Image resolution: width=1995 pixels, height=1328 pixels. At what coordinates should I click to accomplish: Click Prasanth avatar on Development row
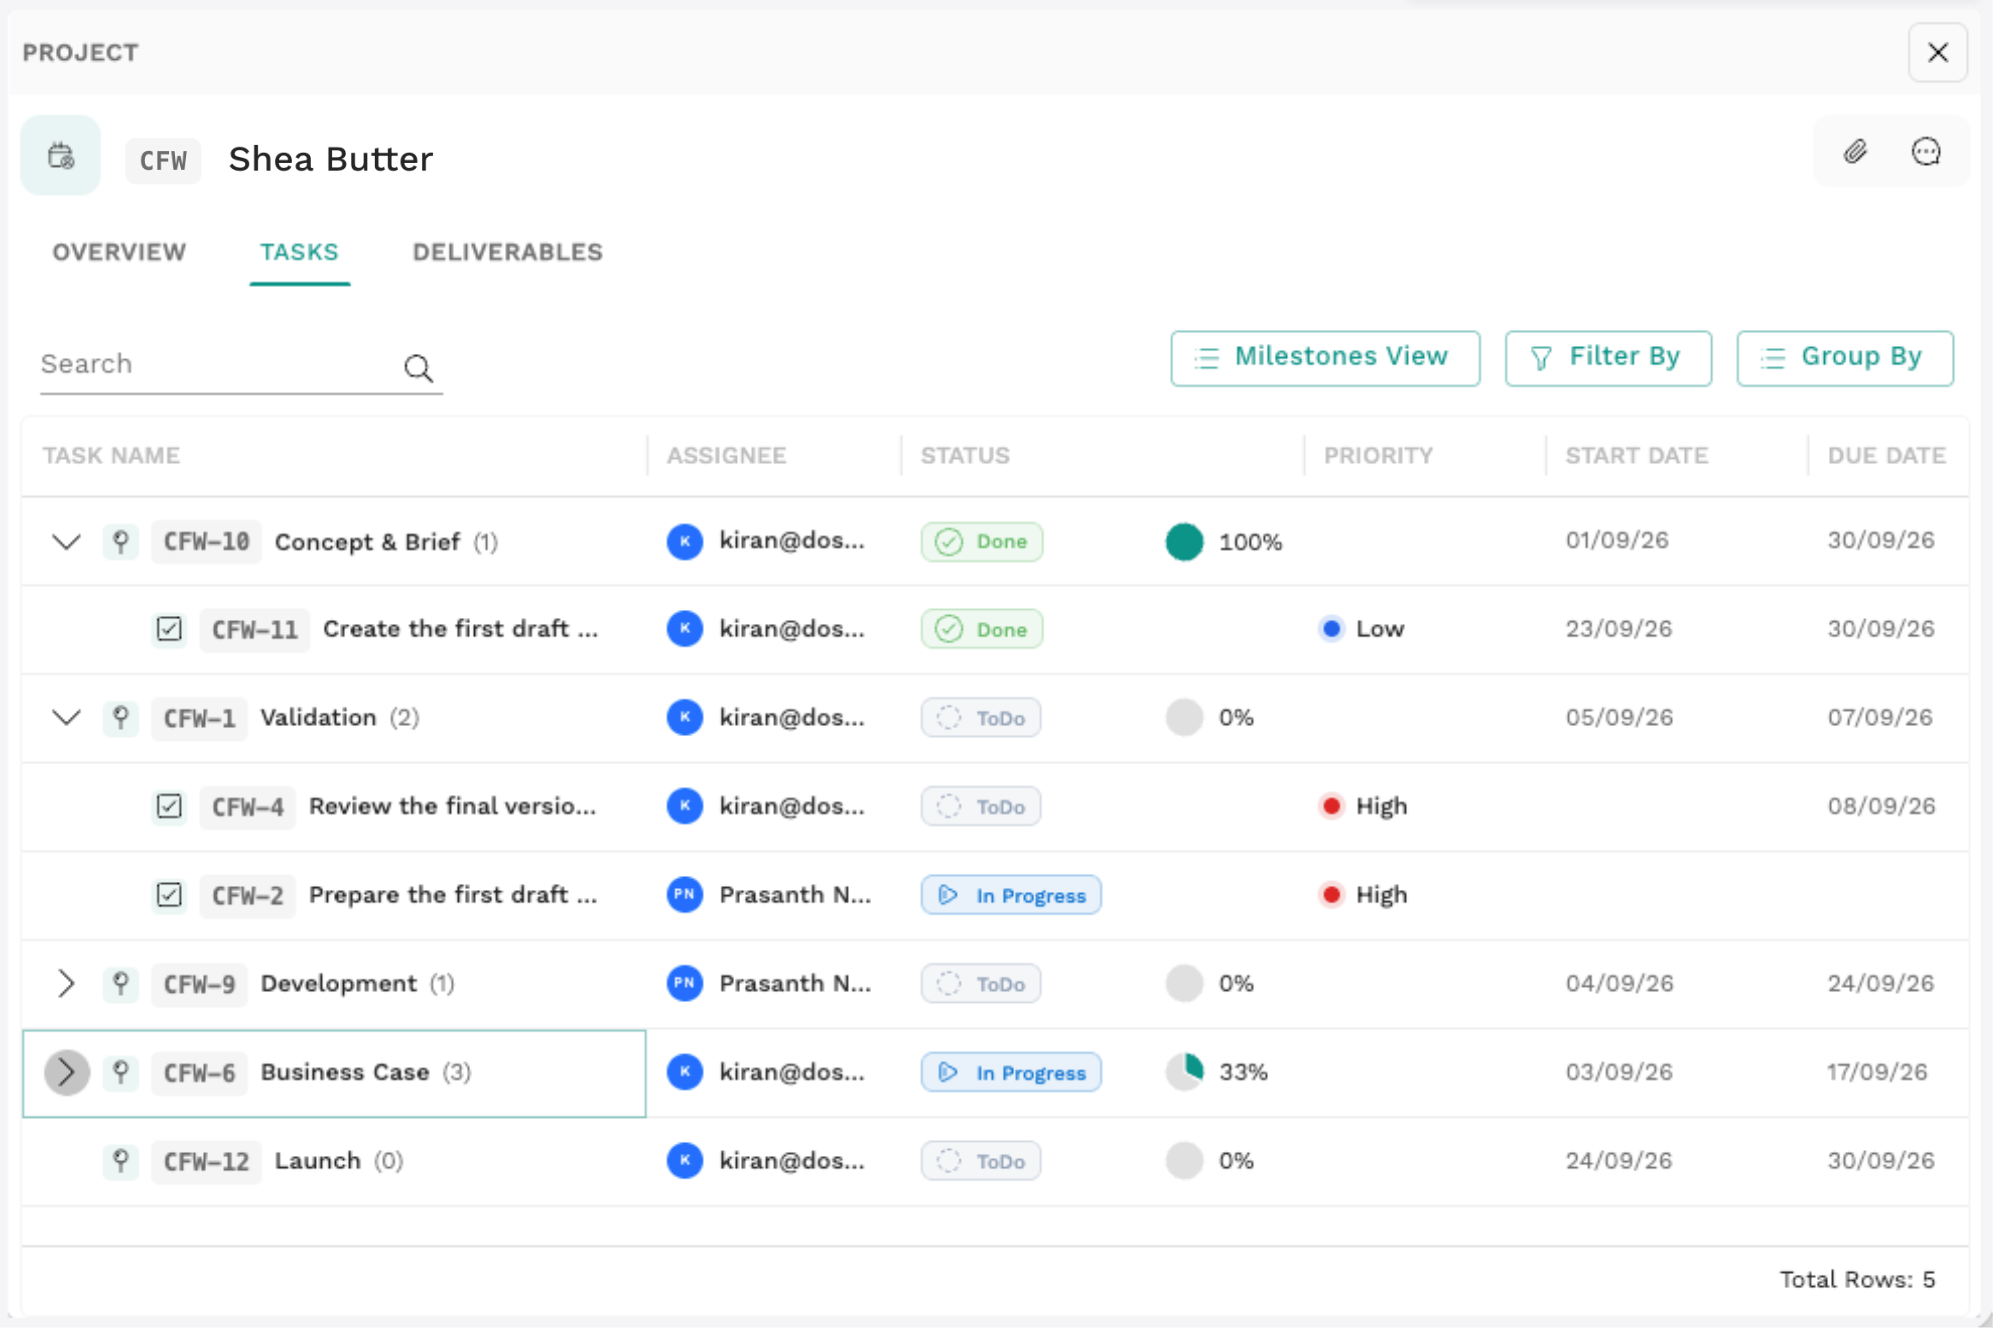685,984
